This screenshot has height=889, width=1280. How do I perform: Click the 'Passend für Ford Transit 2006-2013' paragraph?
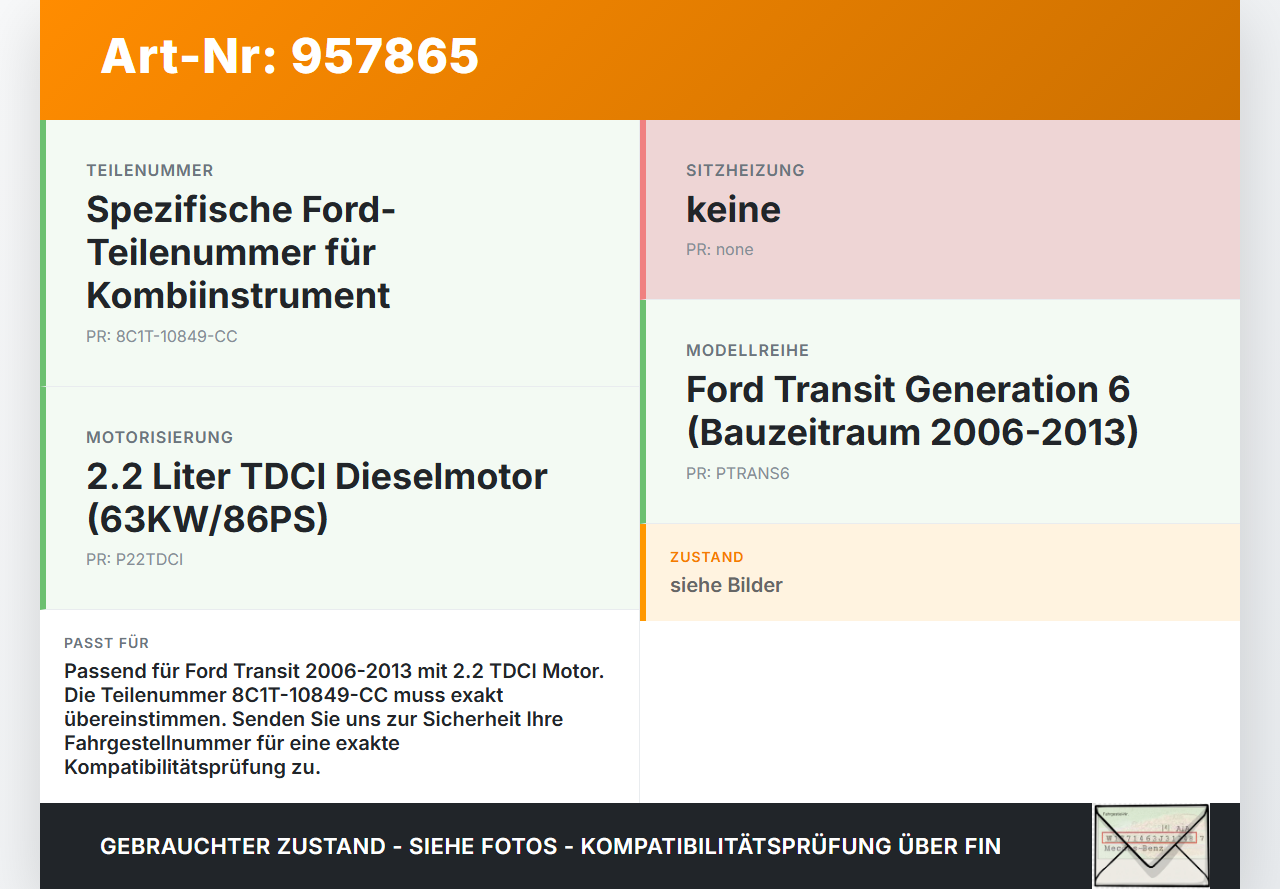click(334, 719)
